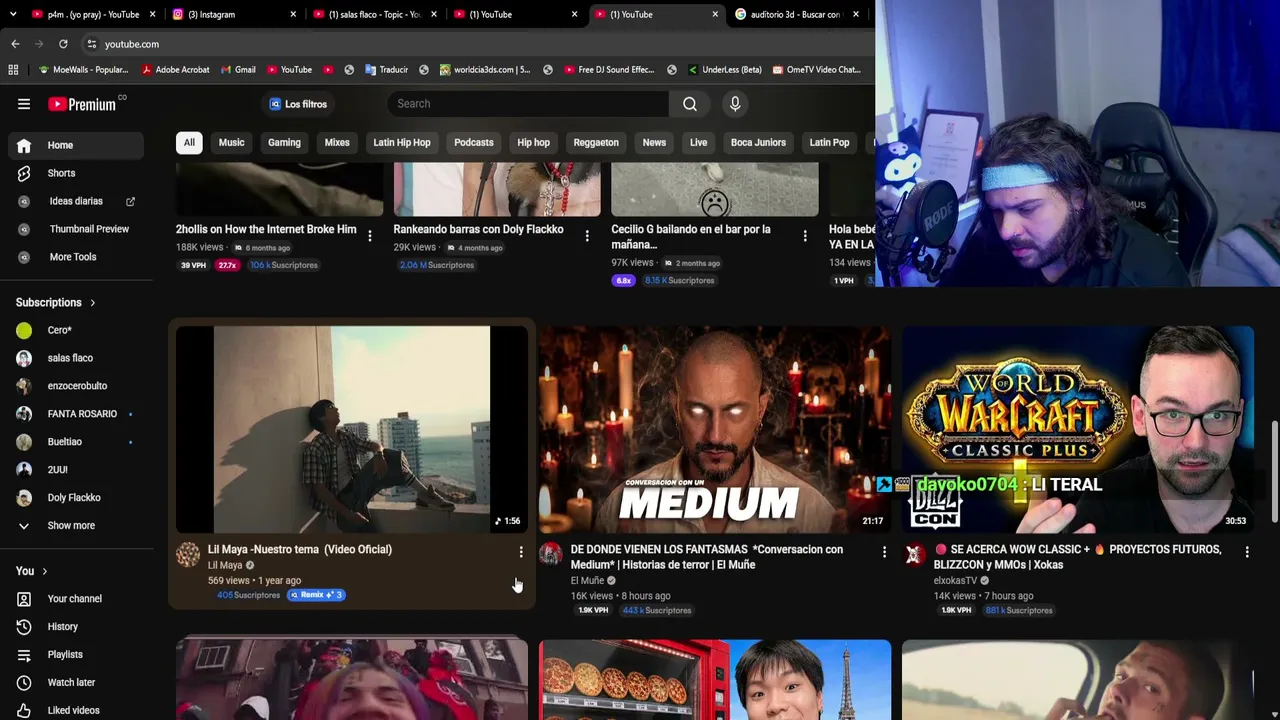Start voice search with the microphone

[735, 104]
